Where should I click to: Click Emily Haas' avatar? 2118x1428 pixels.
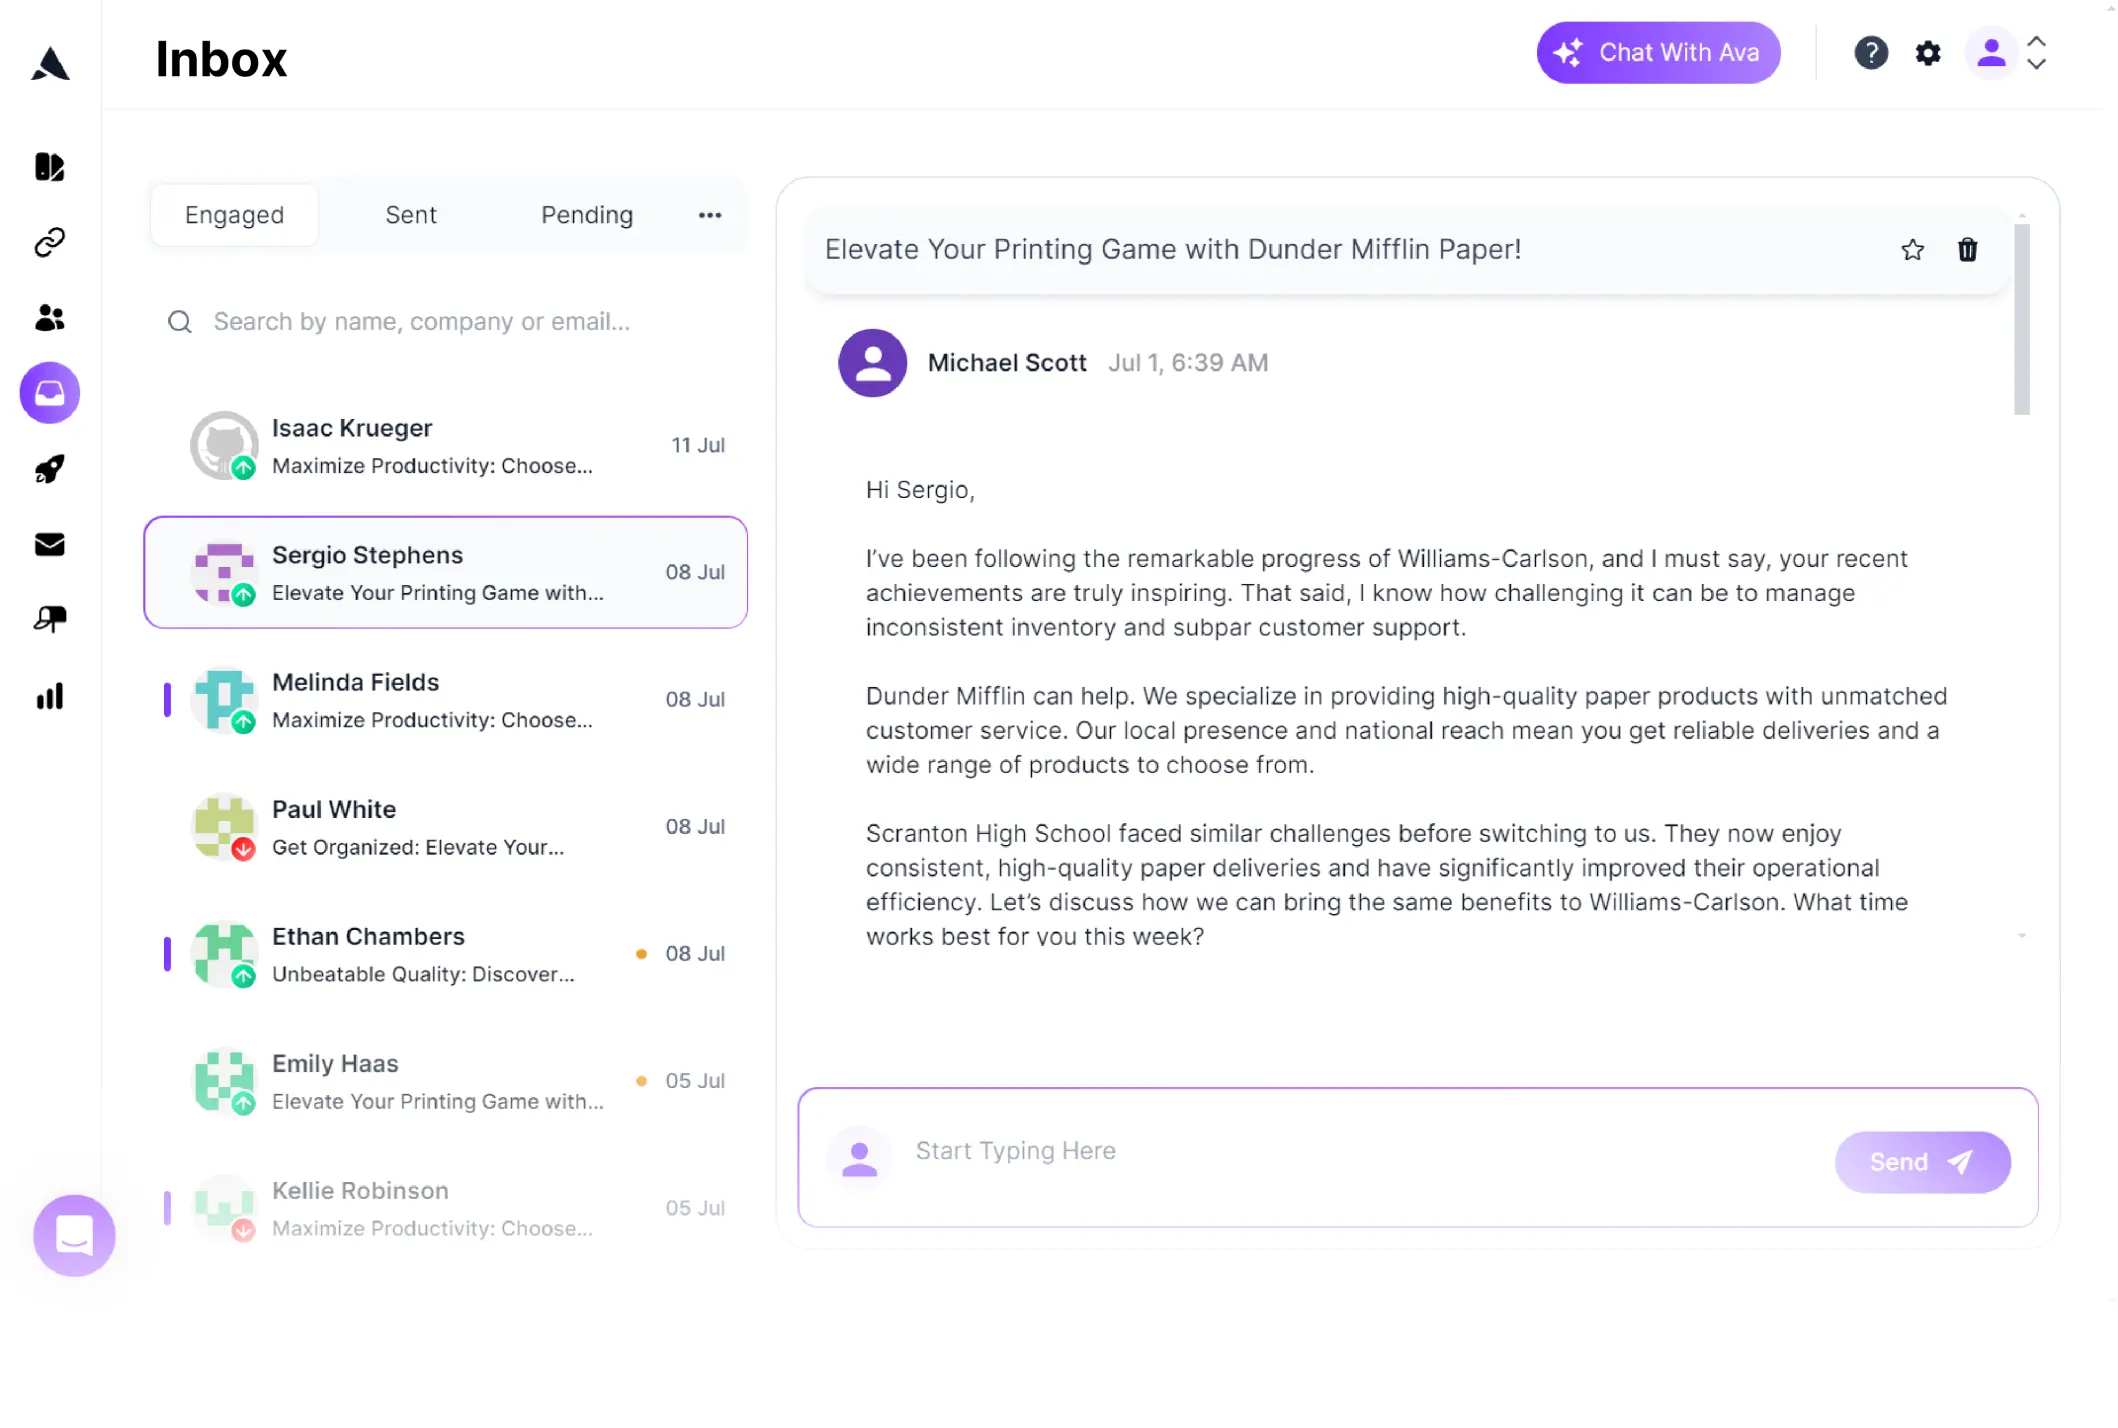tap(224, 1080)
